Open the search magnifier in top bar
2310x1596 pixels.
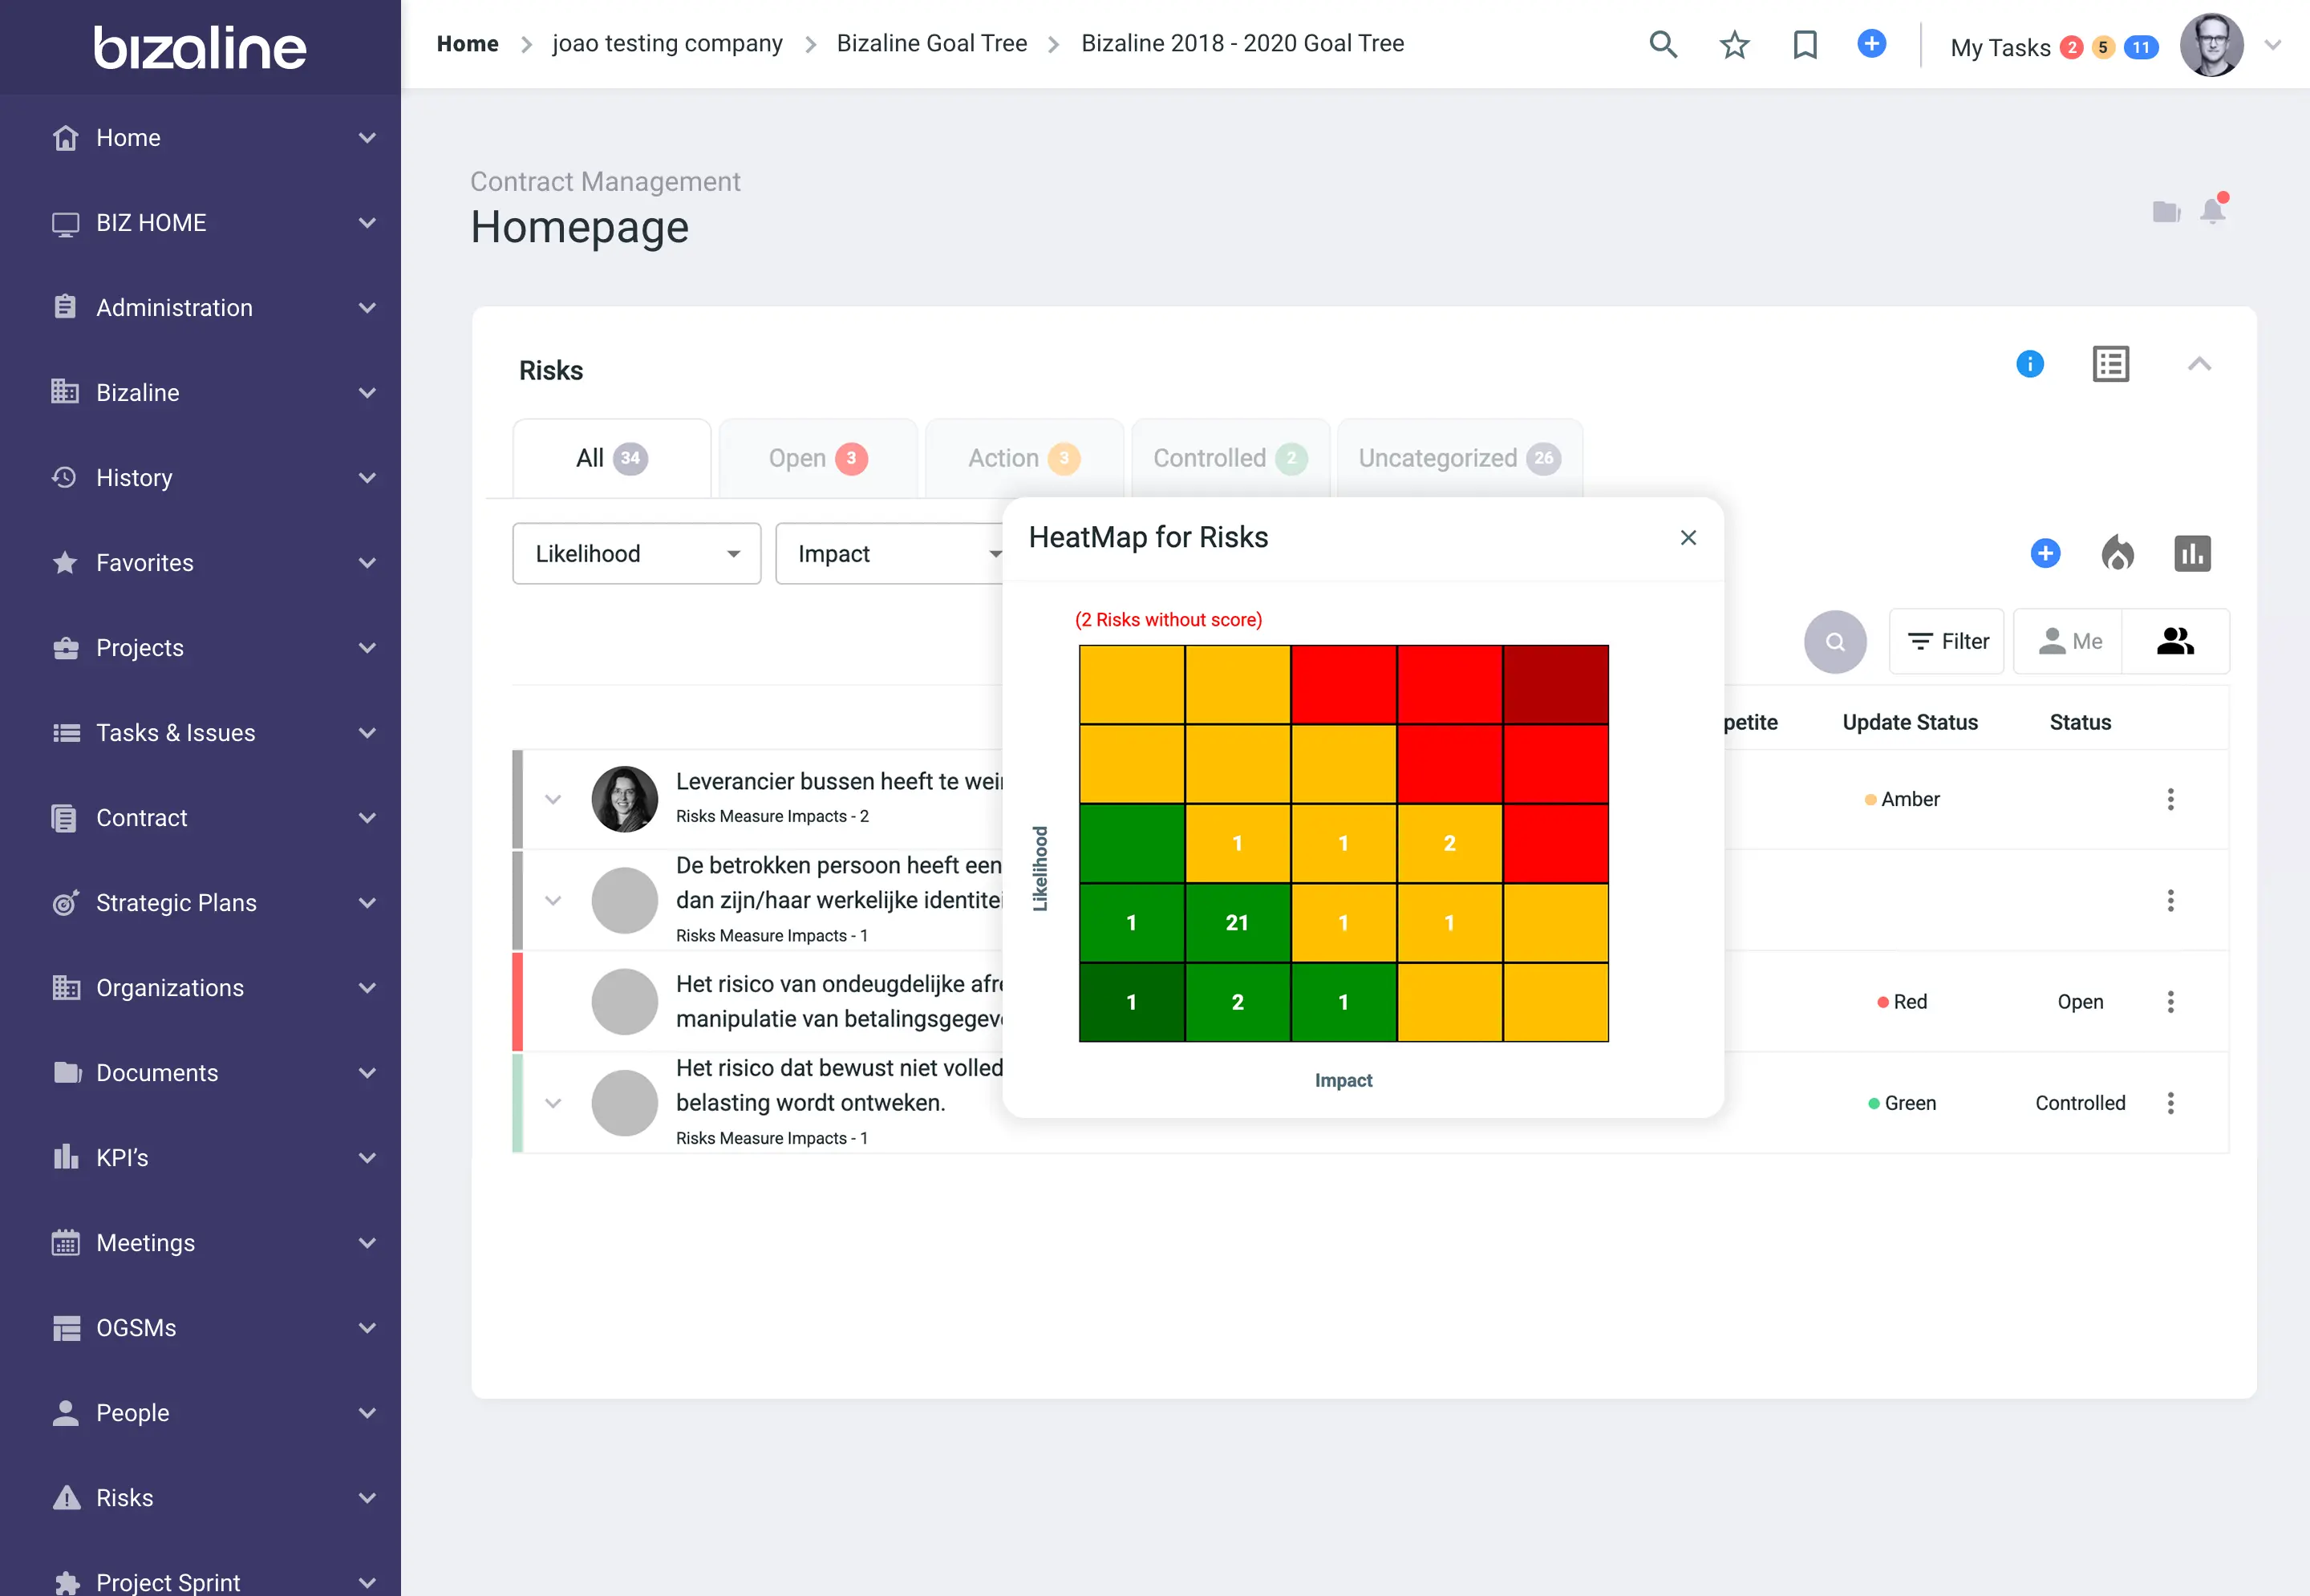click(x=1662, y=45)
